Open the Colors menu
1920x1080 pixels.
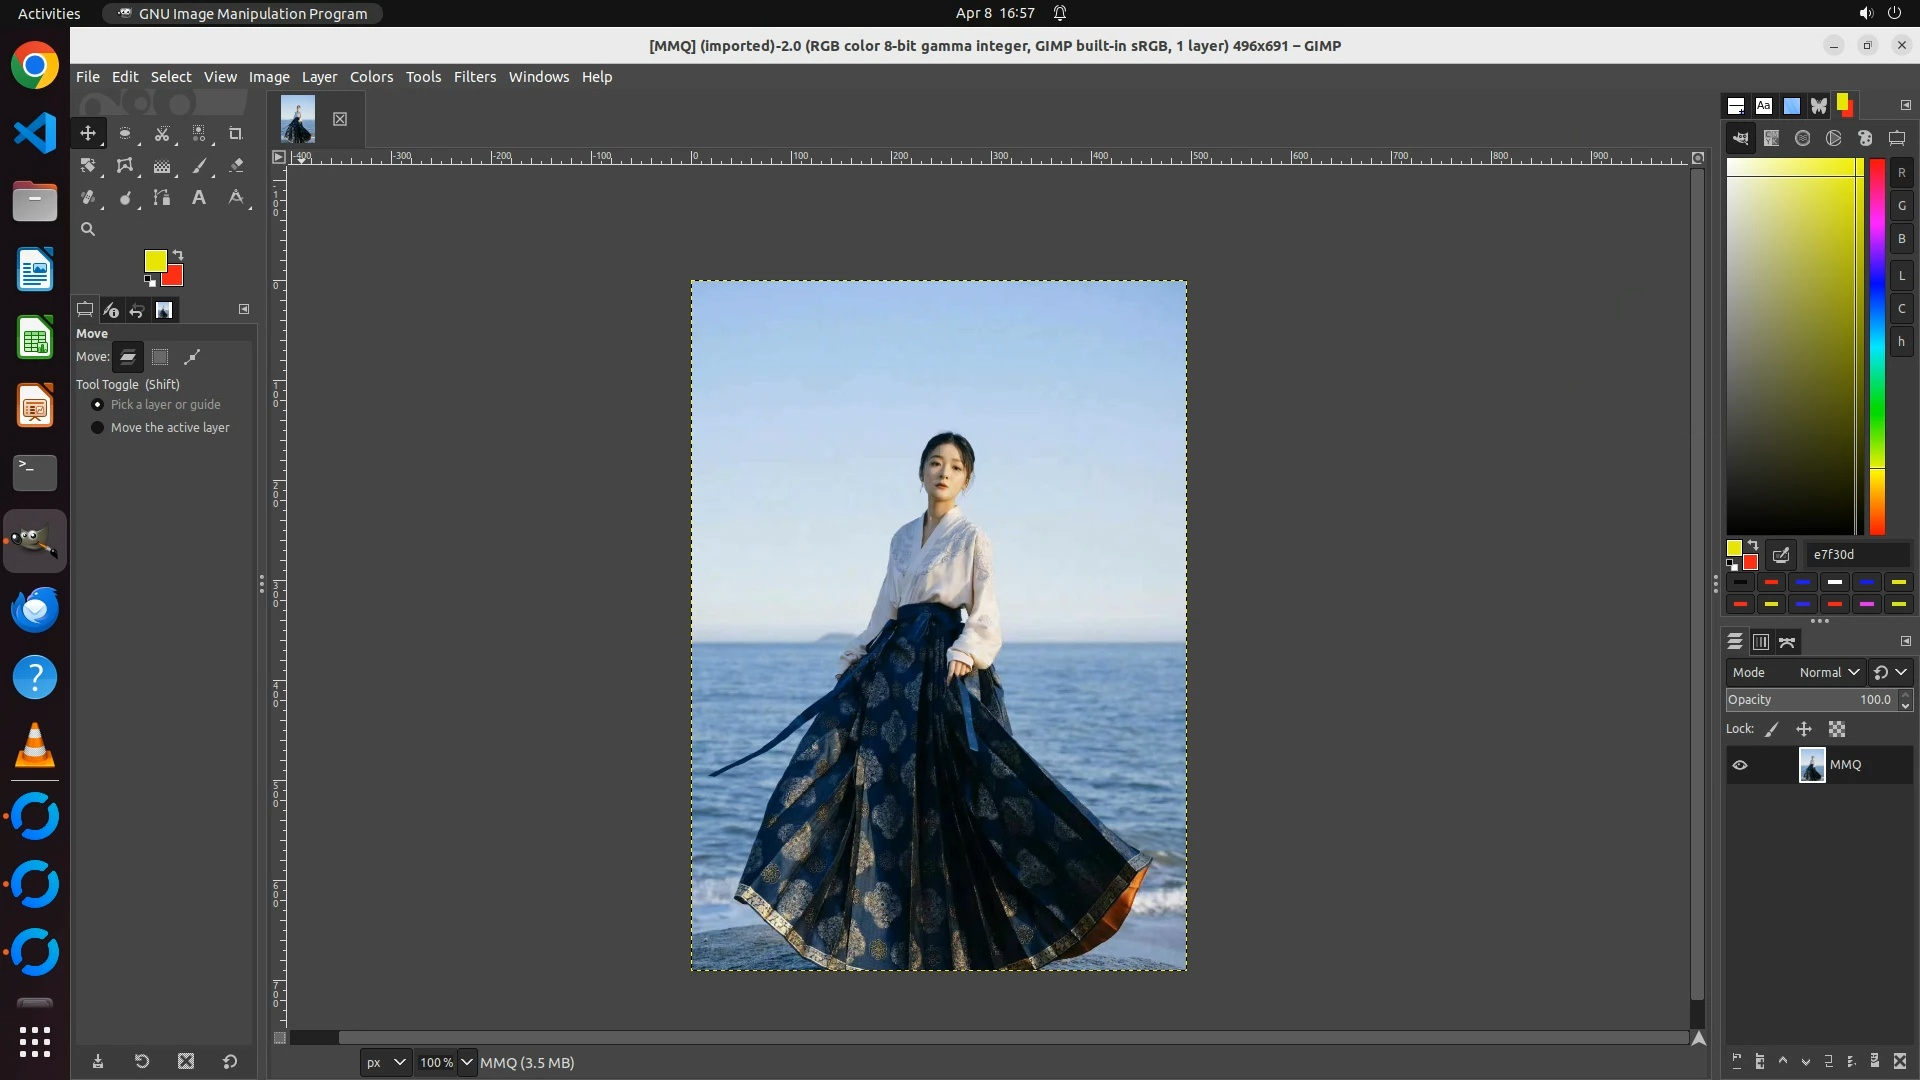click(x=371, y=77)
